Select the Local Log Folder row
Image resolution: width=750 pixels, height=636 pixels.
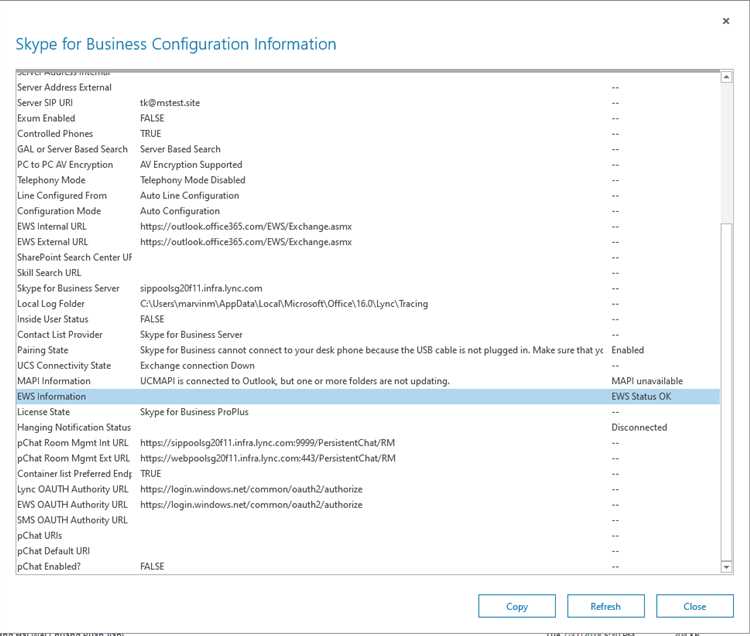click(368, 304)
